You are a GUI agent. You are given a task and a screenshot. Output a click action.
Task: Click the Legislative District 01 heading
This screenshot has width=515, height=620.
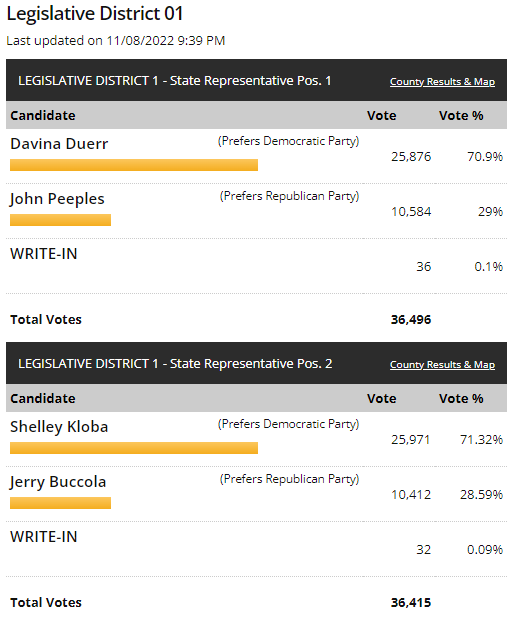[x=95, y=14]
